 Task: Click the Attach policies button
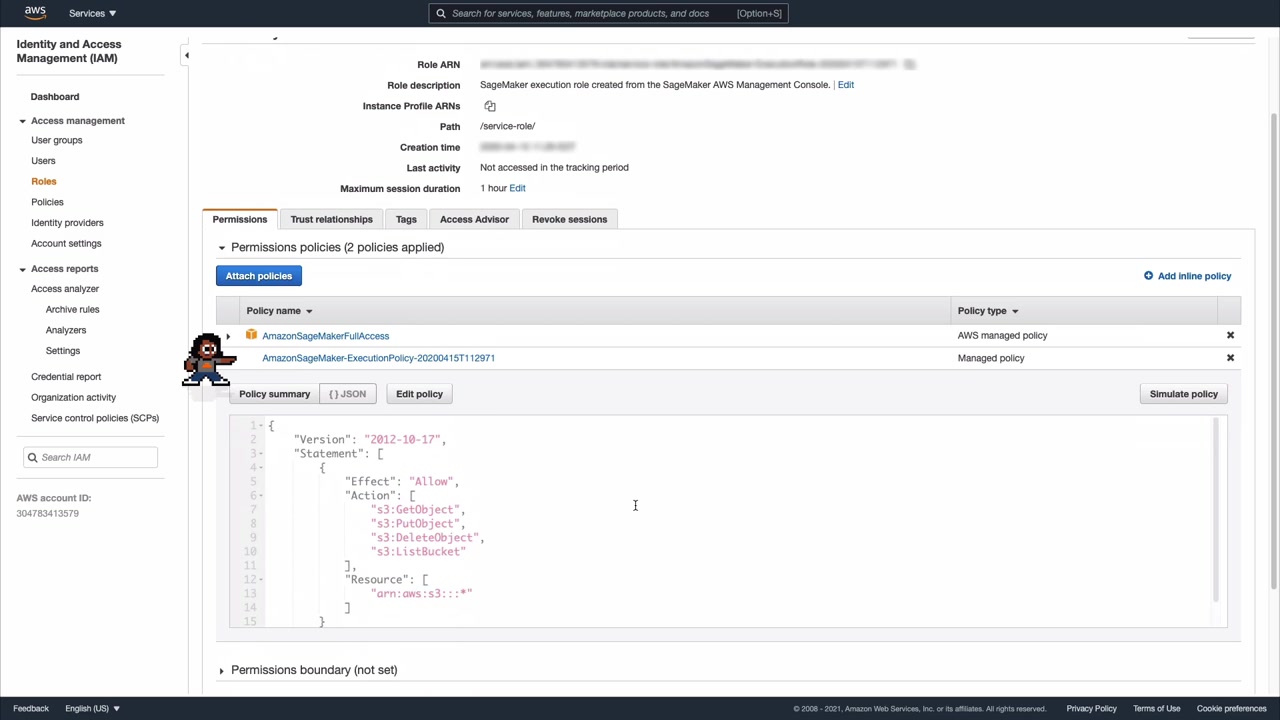[x=259, y=276]
